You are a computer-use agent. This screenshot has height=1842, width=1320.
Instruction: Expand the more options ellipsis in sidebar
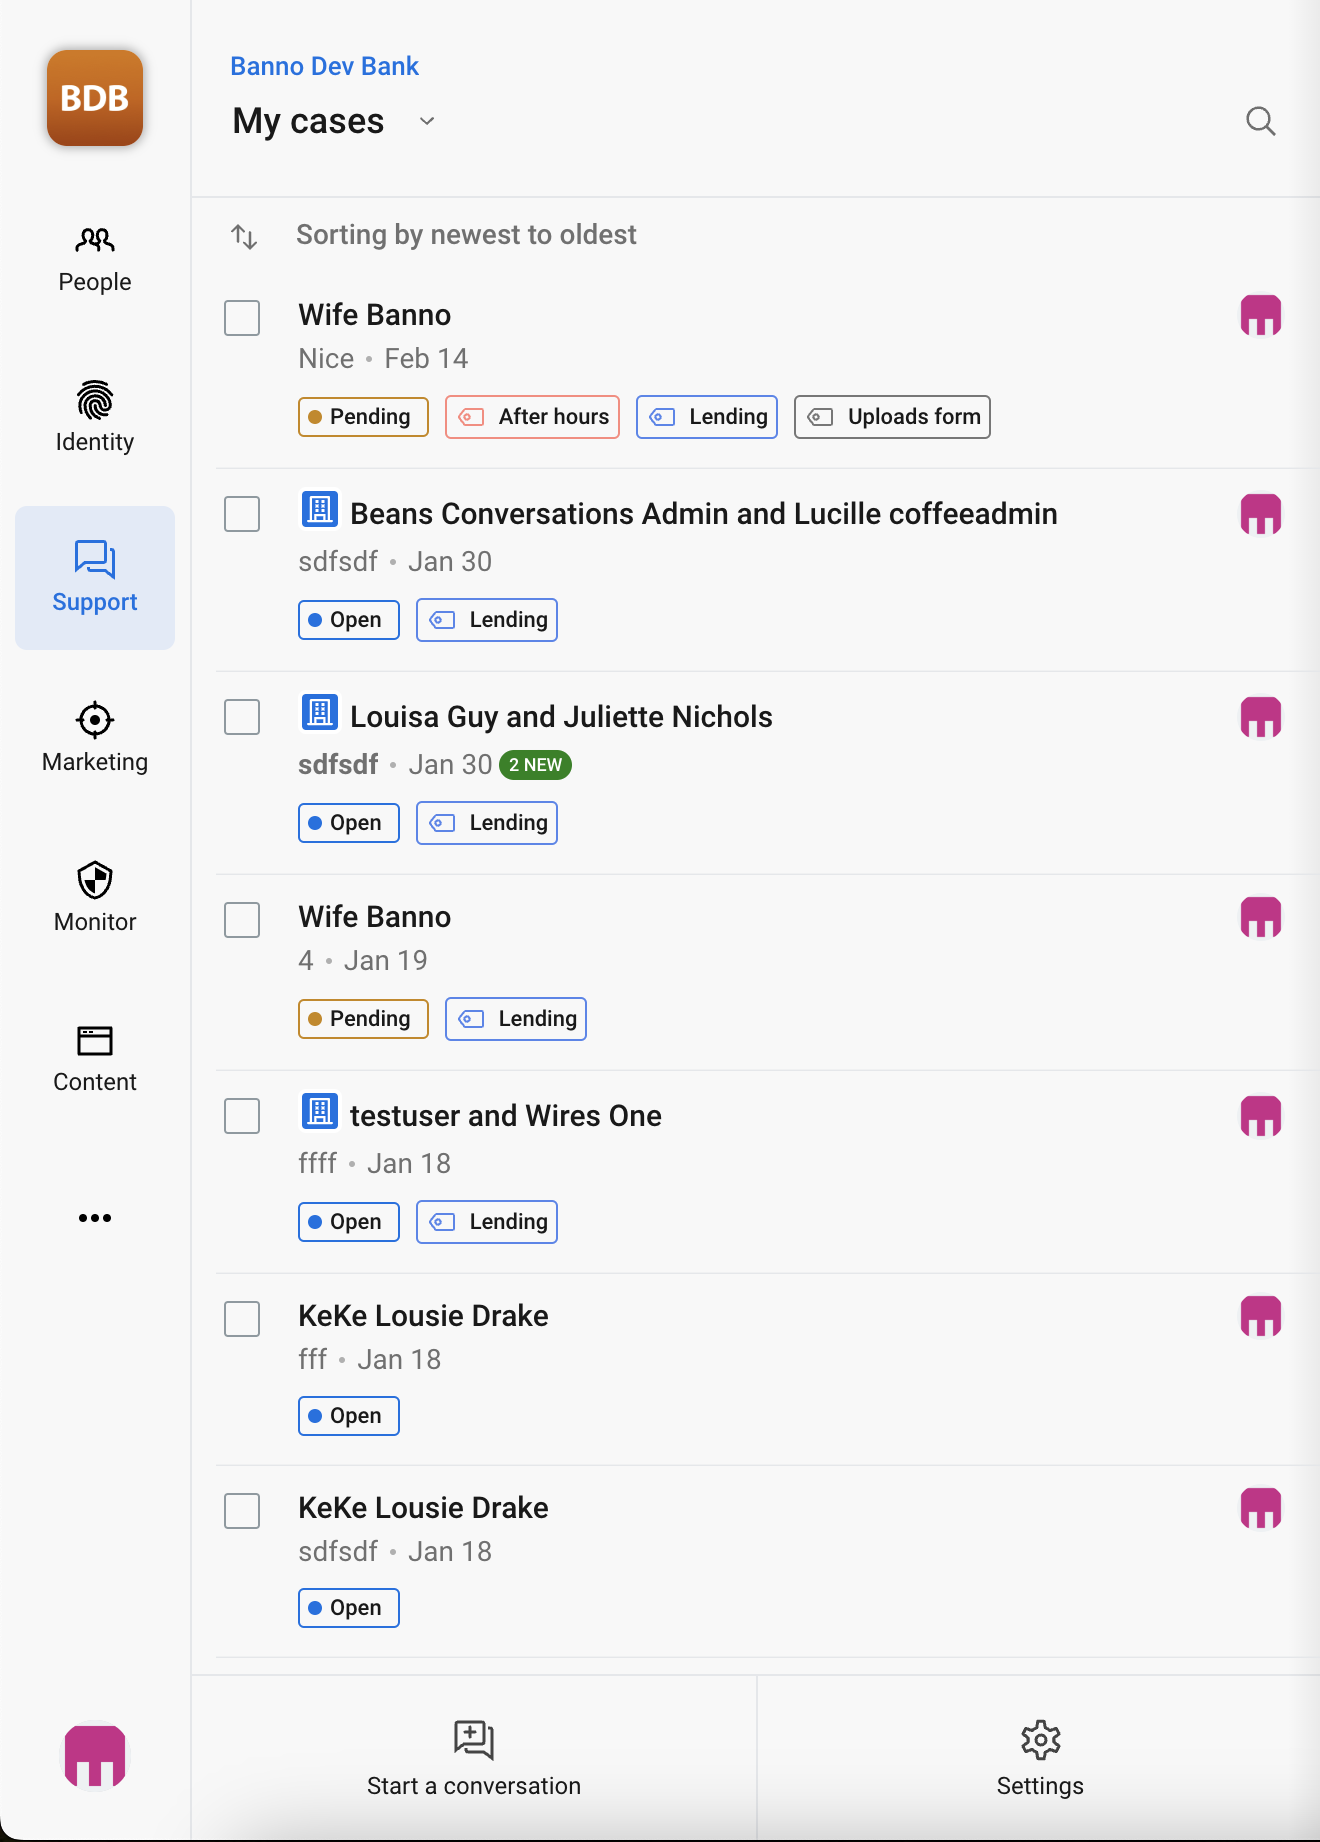point(95,1218)
